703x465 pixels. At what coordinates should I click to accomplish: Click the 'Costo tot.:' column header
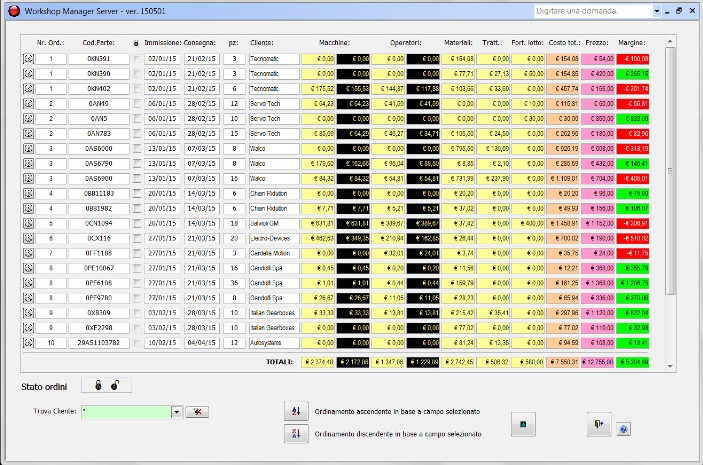(565, 43)
